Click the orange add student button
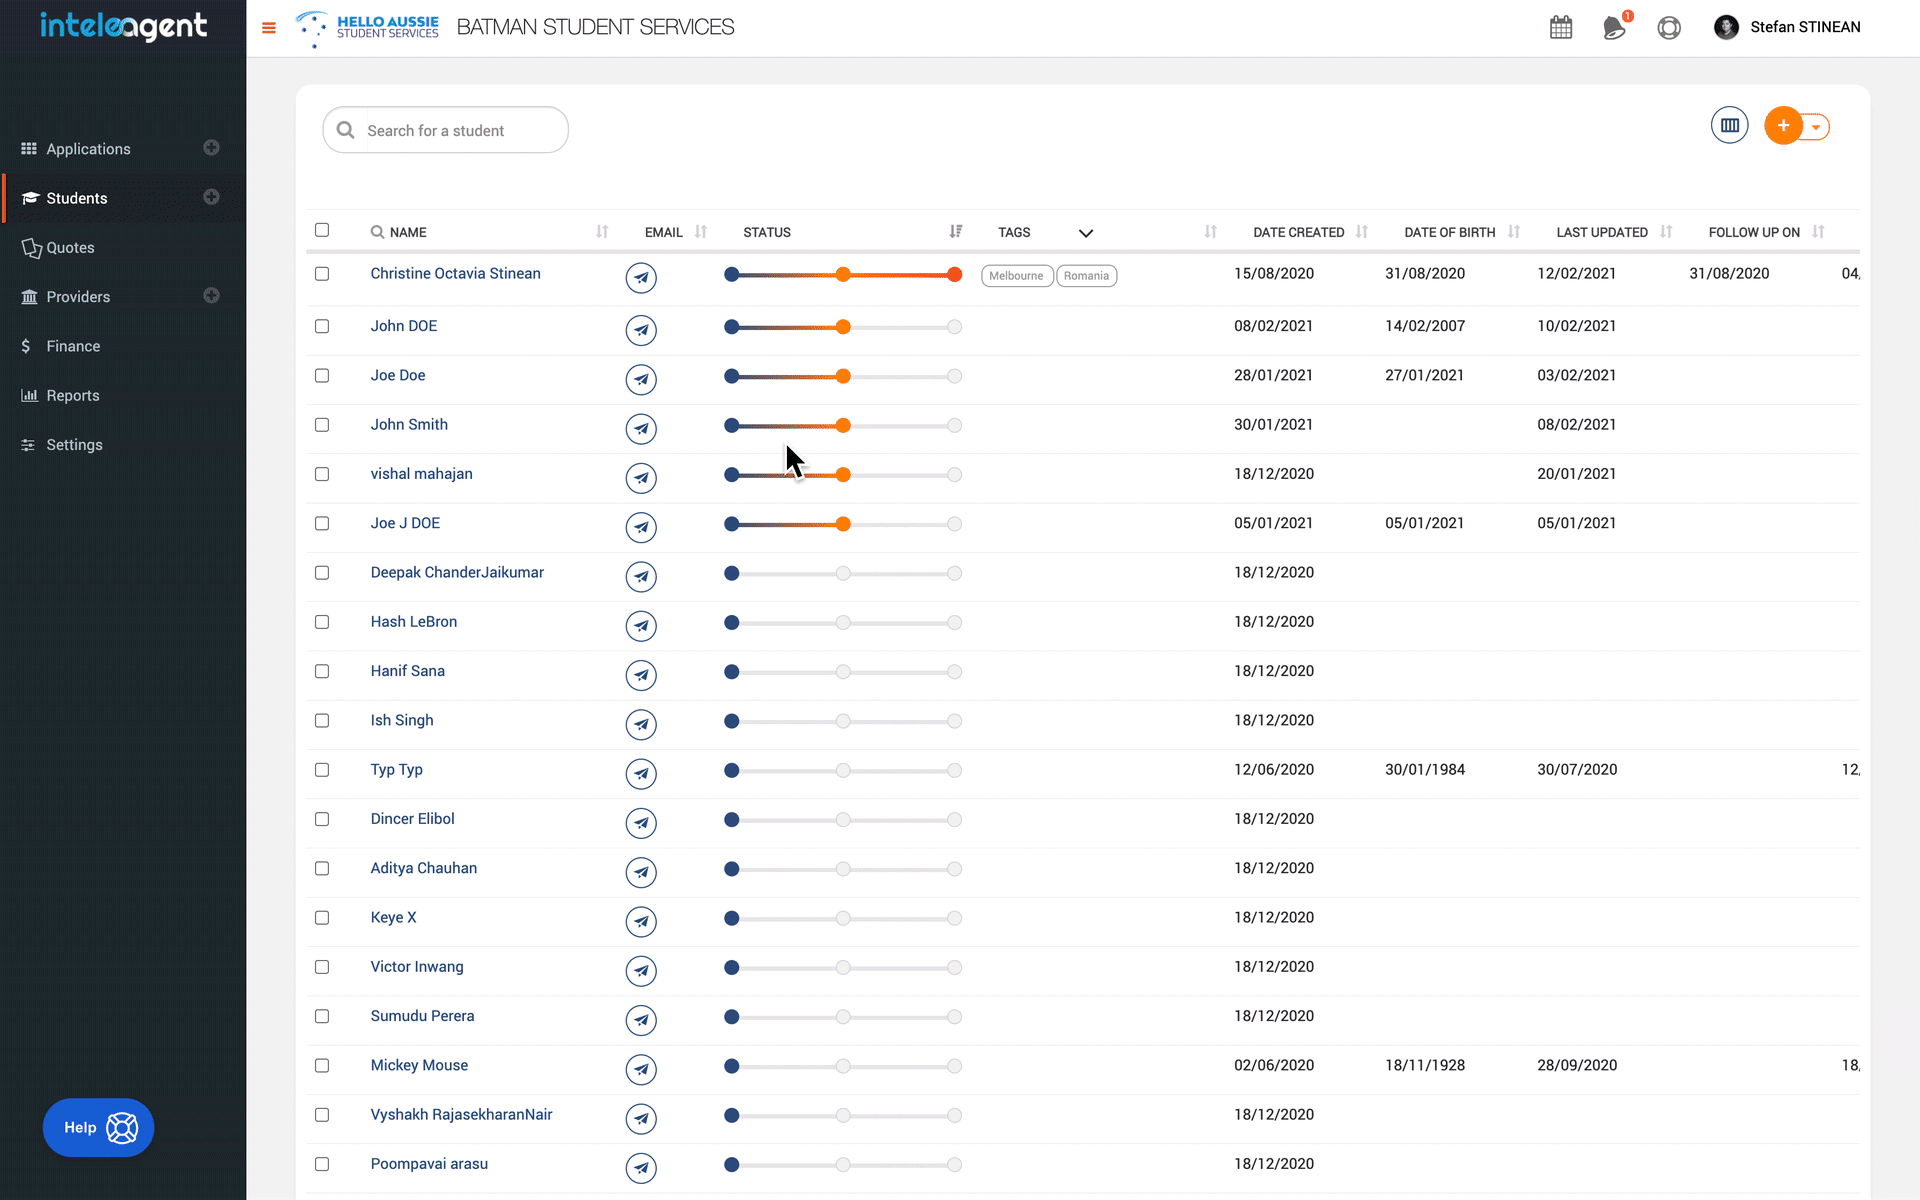The image size is (1920, 1200). point(1783,126)
